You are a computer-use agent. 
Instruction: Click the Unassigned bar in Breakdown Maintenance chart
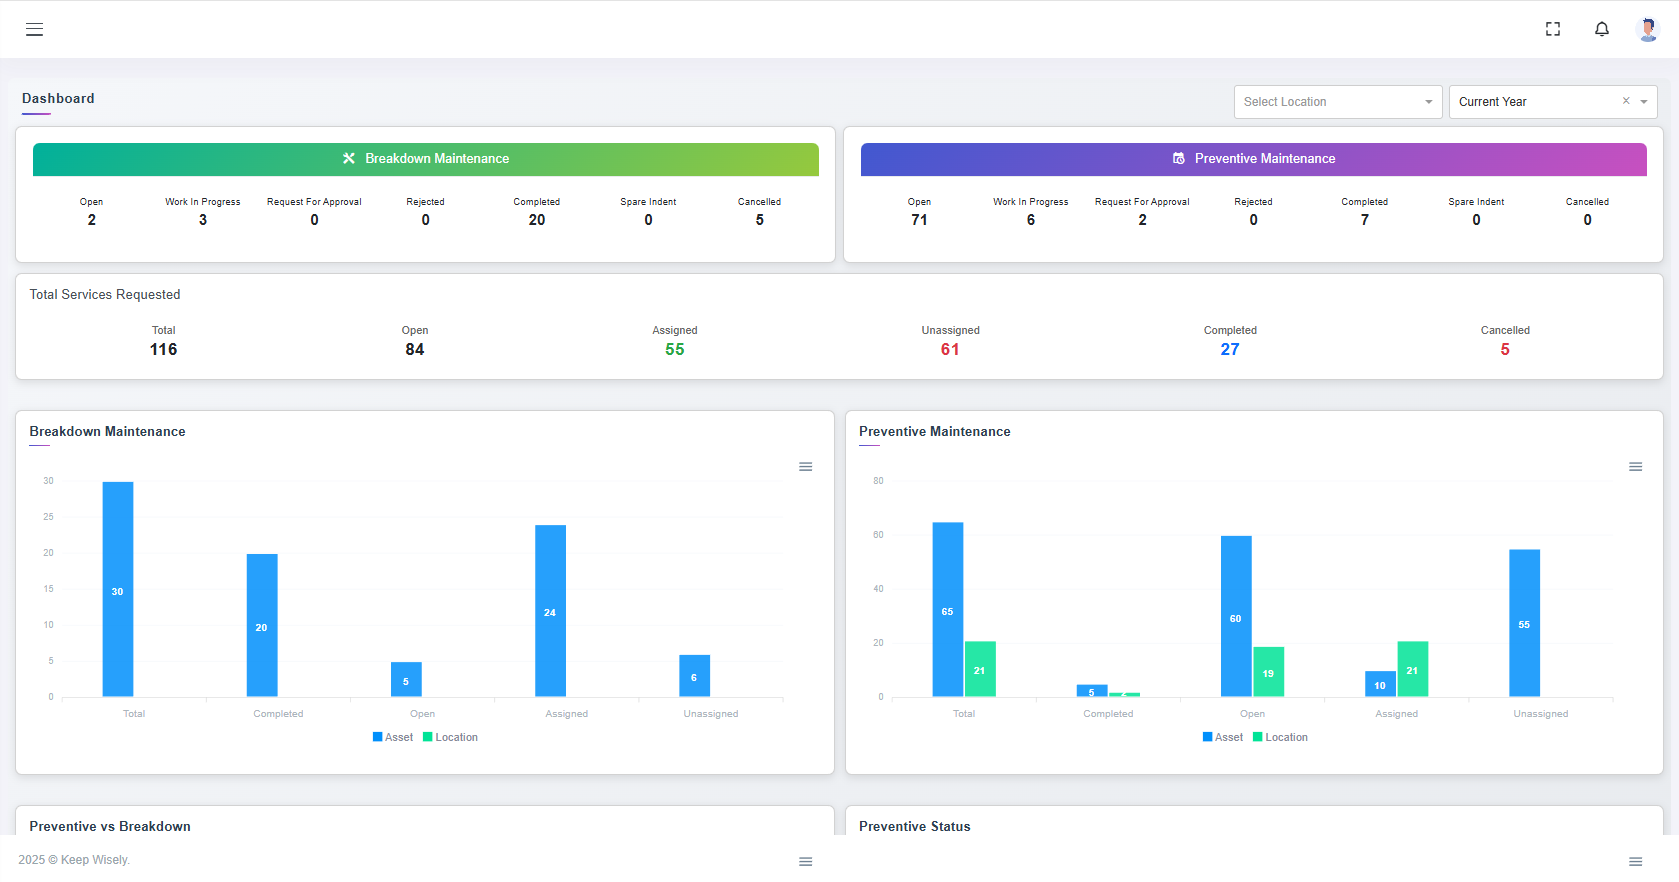[x=694, y=676]
